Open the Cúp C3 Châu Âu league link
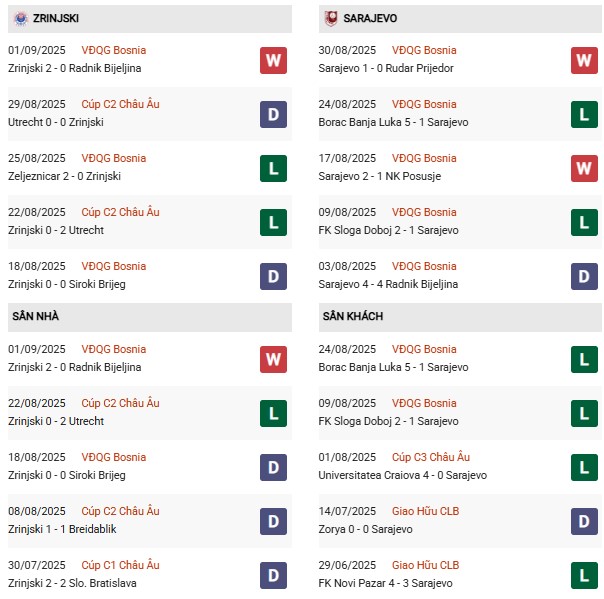Image resolution: width=604 pixels, height=599 pixels. pyautogui.click(x=431, y=457)
